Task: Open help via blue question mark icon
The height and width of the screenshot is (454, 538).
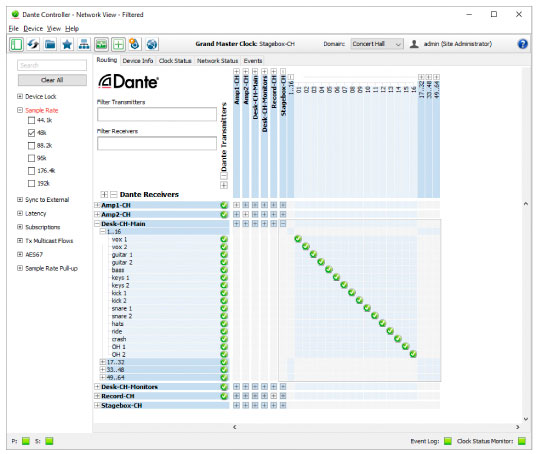Action: click(x=522, y=44)
